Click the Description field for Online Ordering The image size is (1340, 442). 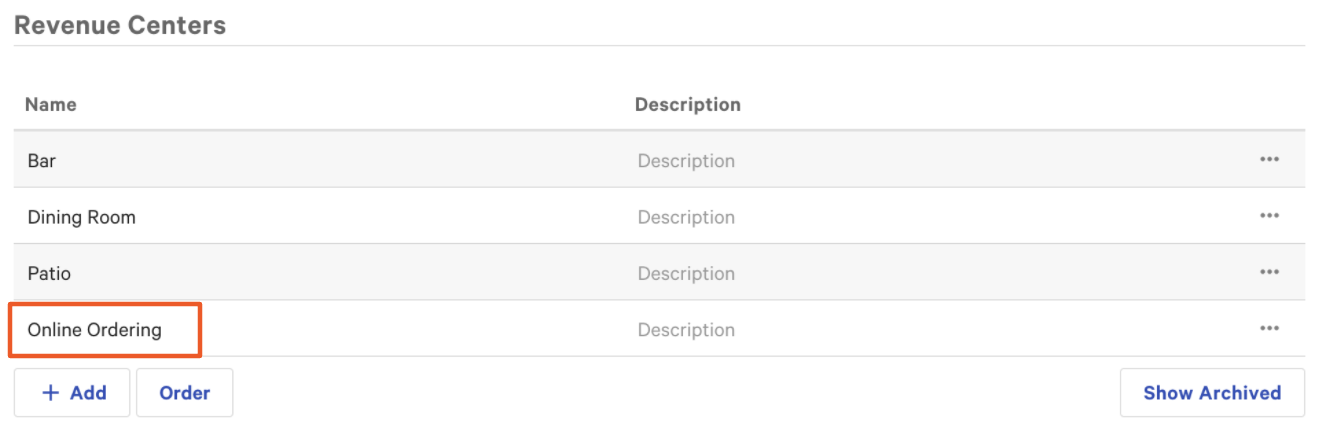(686, 330)
